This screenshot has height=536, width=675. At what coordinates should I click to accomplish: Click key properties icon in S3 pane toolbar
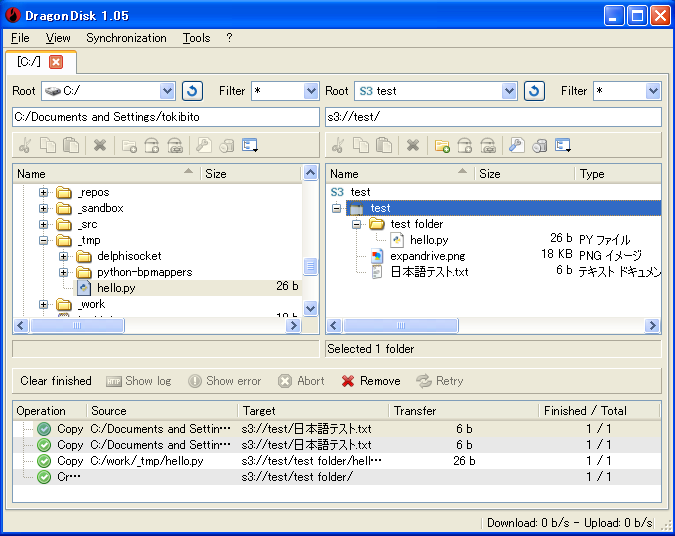click(517, 146)
